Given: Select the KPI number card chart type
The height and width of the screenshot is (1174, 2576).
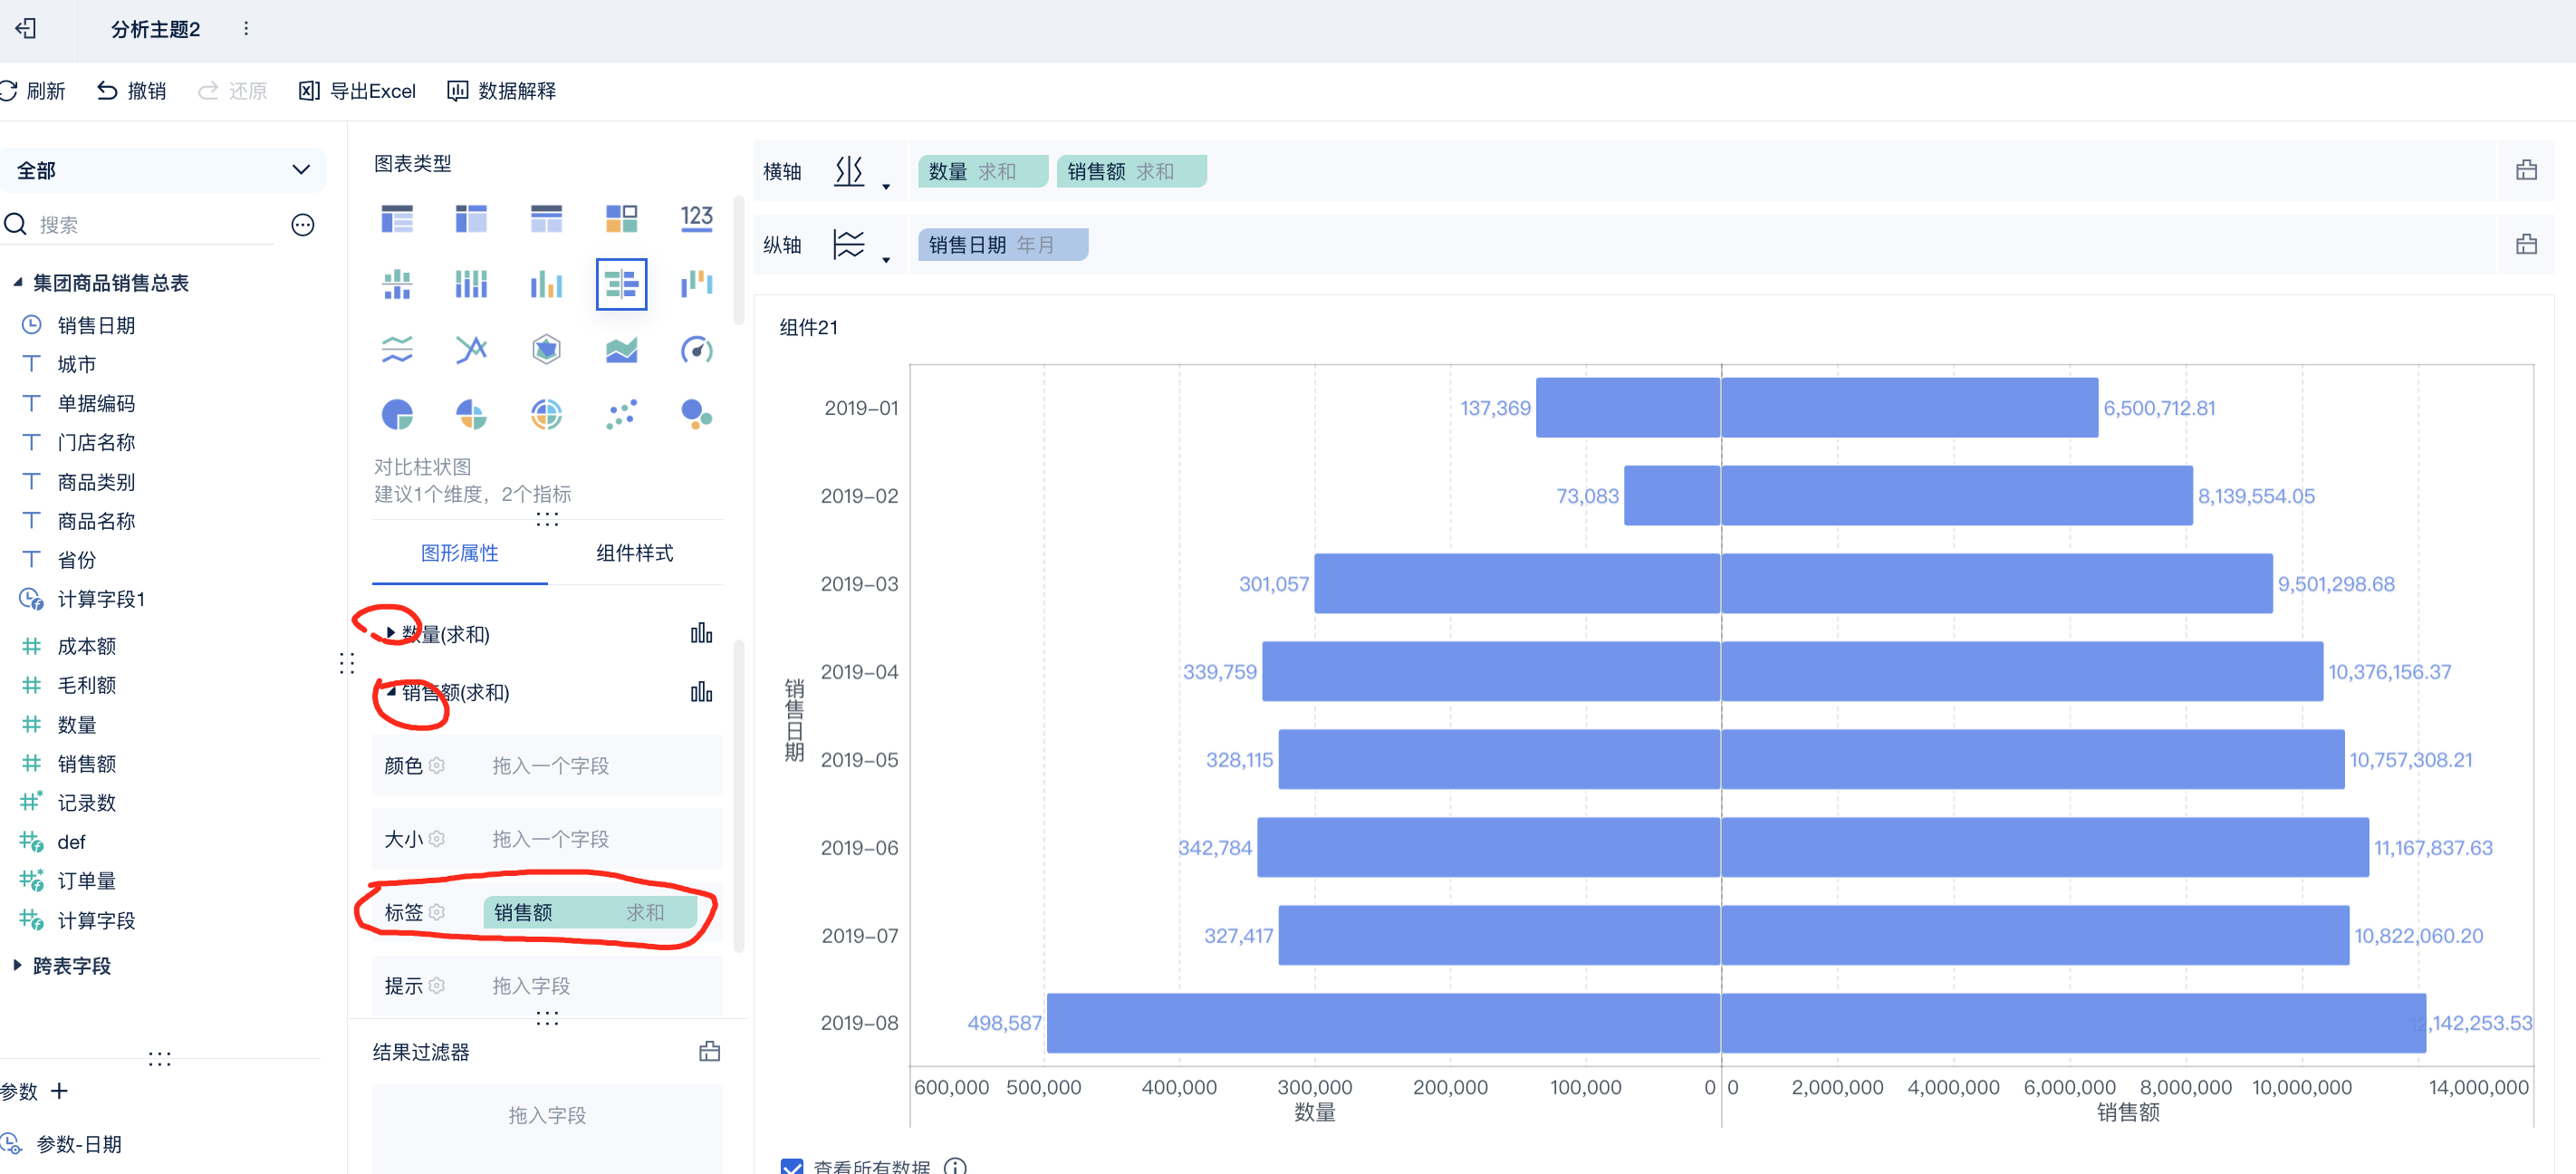Looking at the screenshot, I should pyautogui.click(x=696, y=218).
